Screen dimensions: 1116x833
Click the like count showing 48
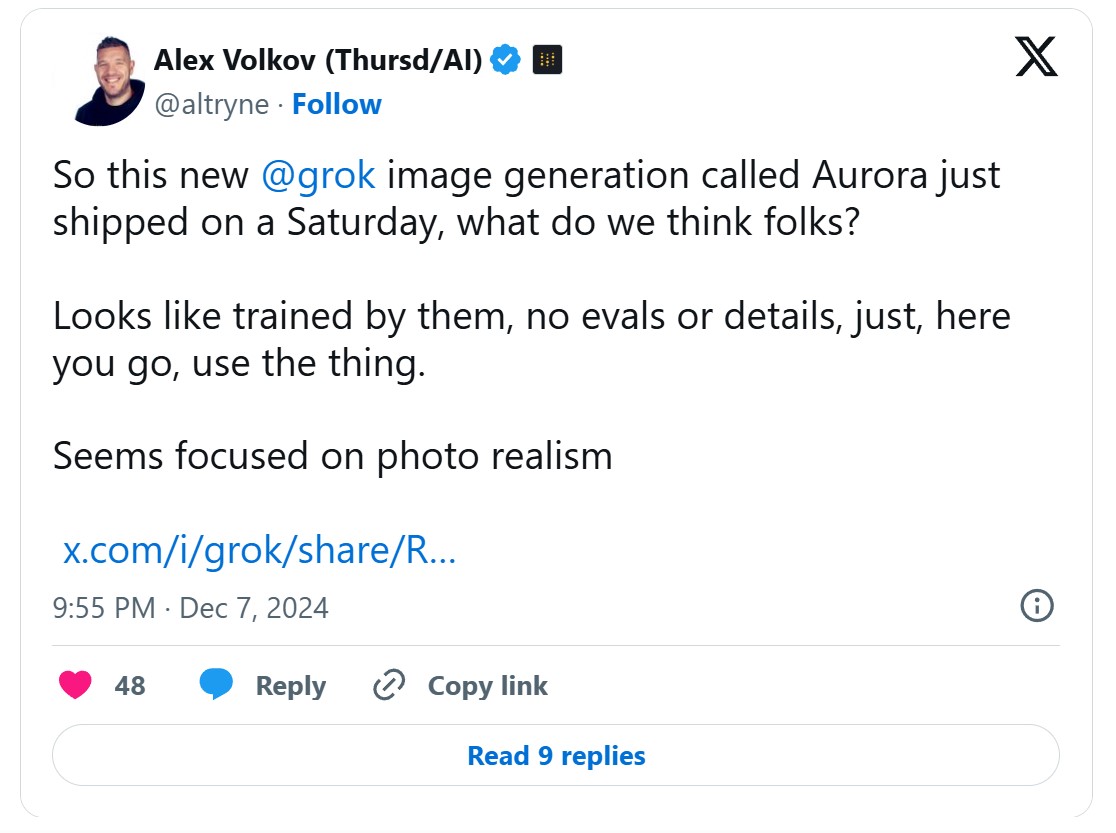131,685
